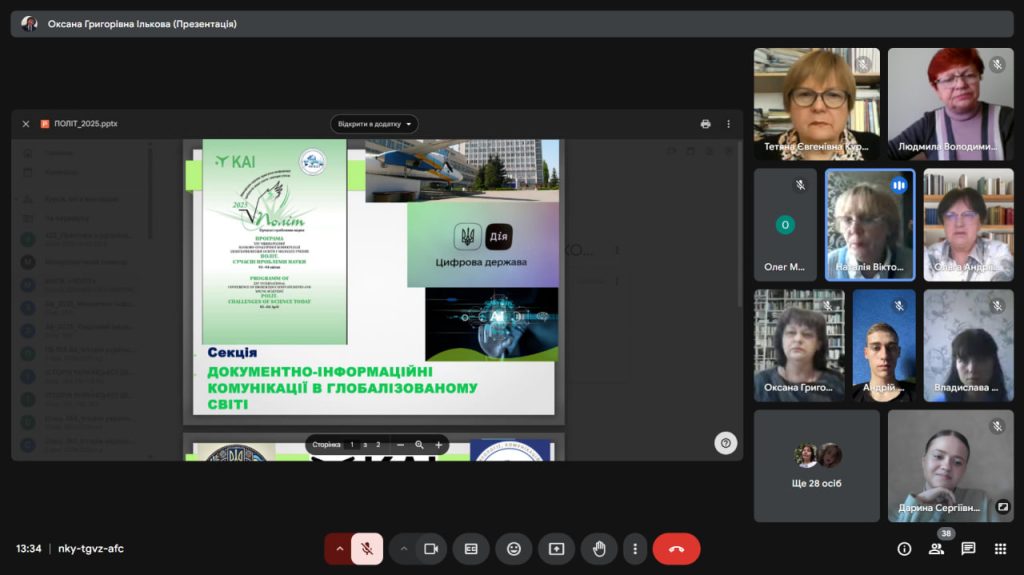The image size is (1024, 575).
Task: Raise your hand
Action: pos(599,548)
